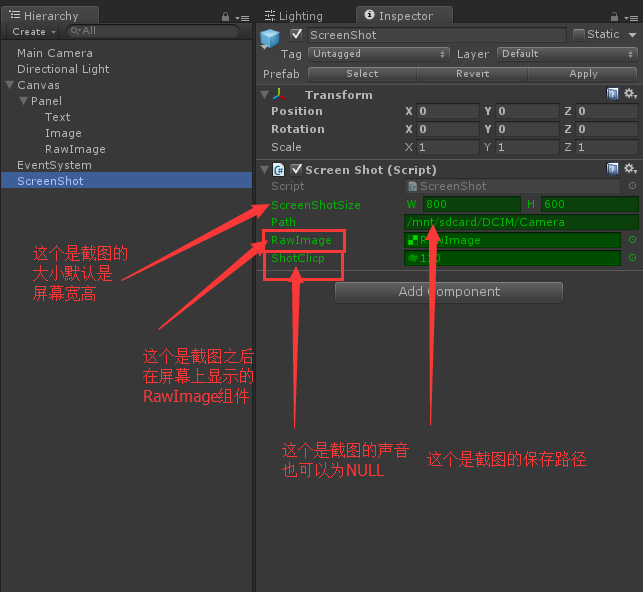Select EventSystem in Hierarchy

coord(54,165)
